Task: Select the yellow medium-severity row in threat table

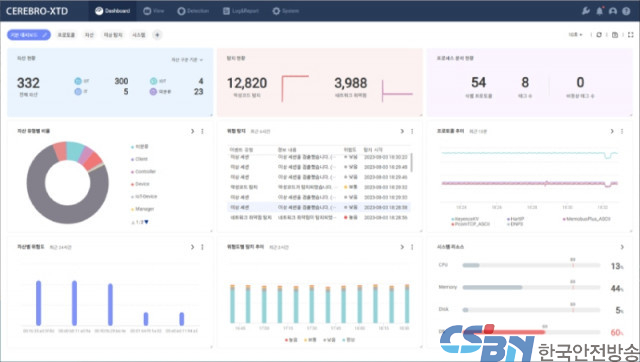Action: point(319,187)
